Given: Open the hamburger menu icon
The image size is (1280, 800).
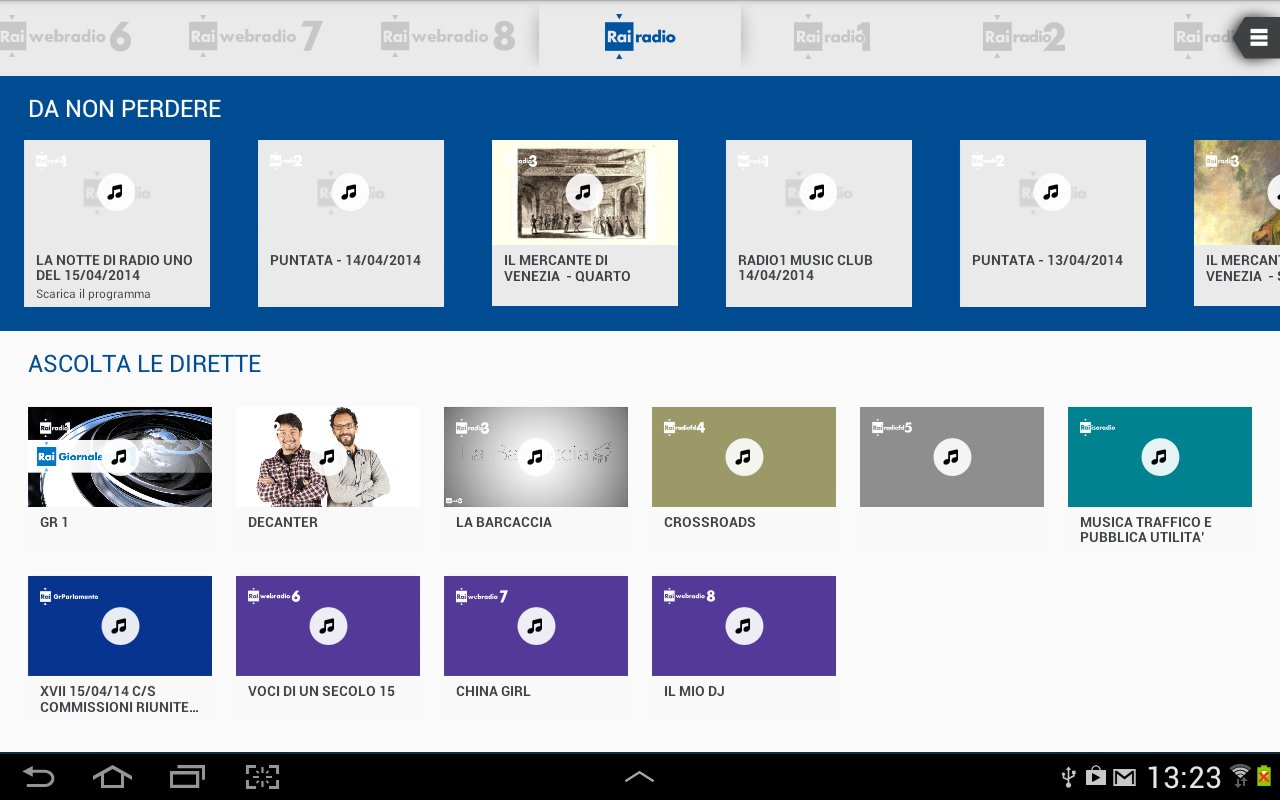Looking at the screenshot, I should point(1258,38).
